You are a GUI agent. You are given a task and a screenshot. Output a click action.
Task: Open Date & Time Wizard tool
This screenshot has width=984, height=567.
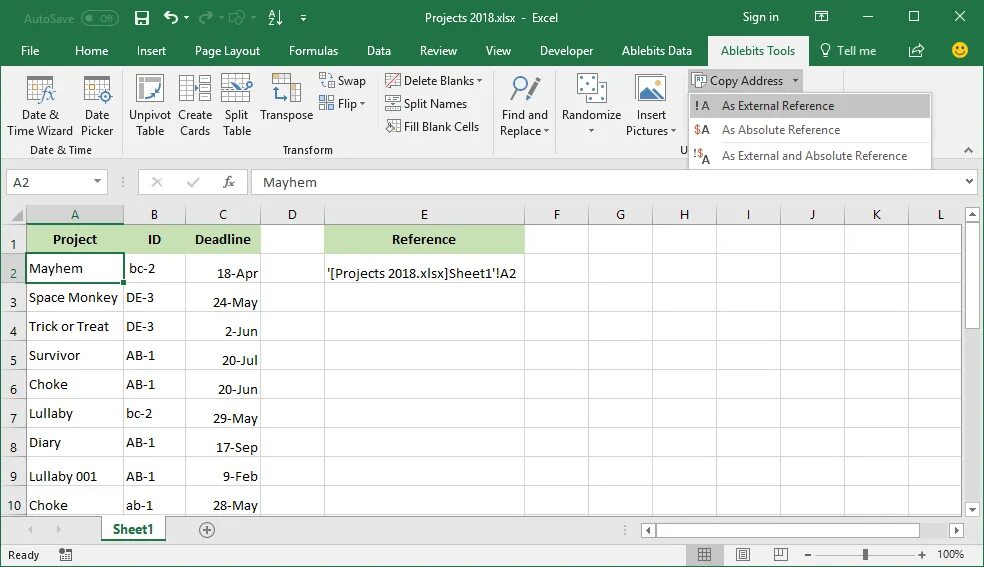(40, 105)
